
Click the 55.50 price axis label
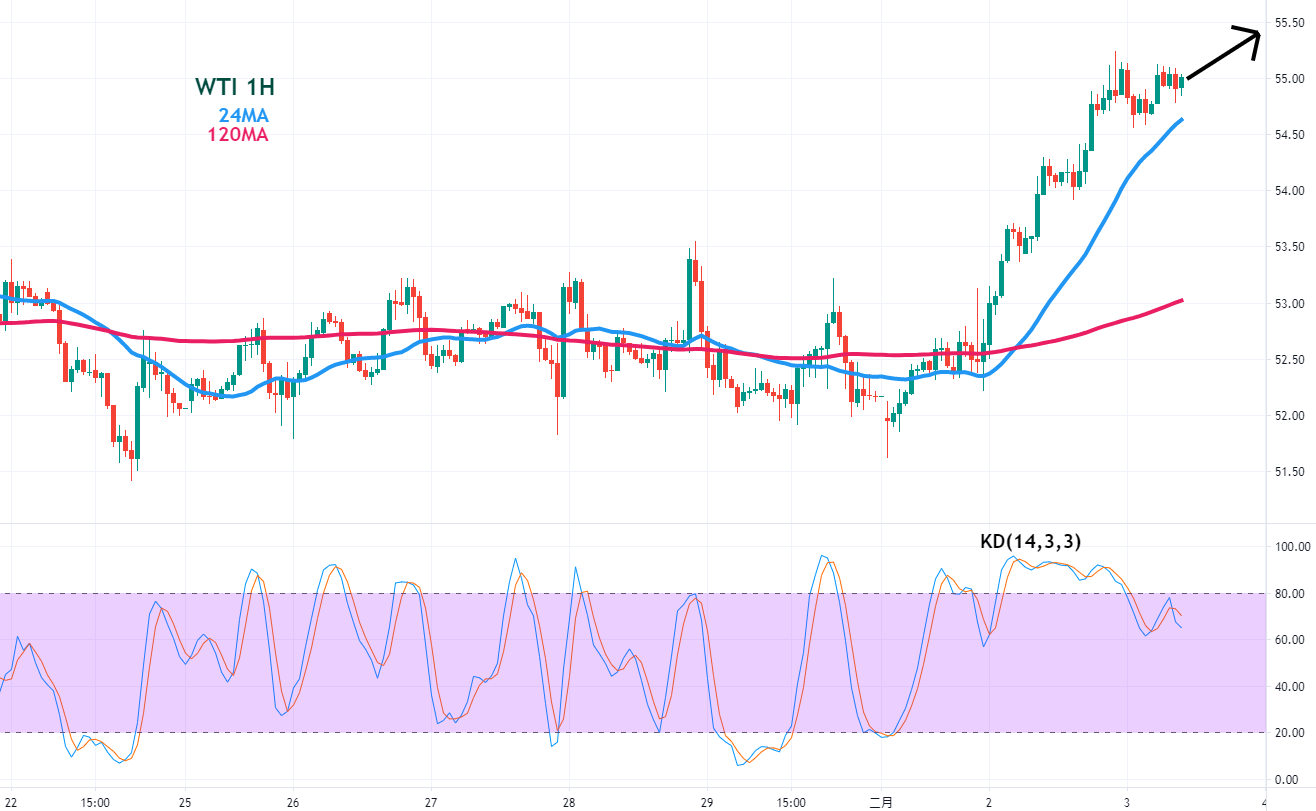pyautogui.click(x=1288, y=22)
